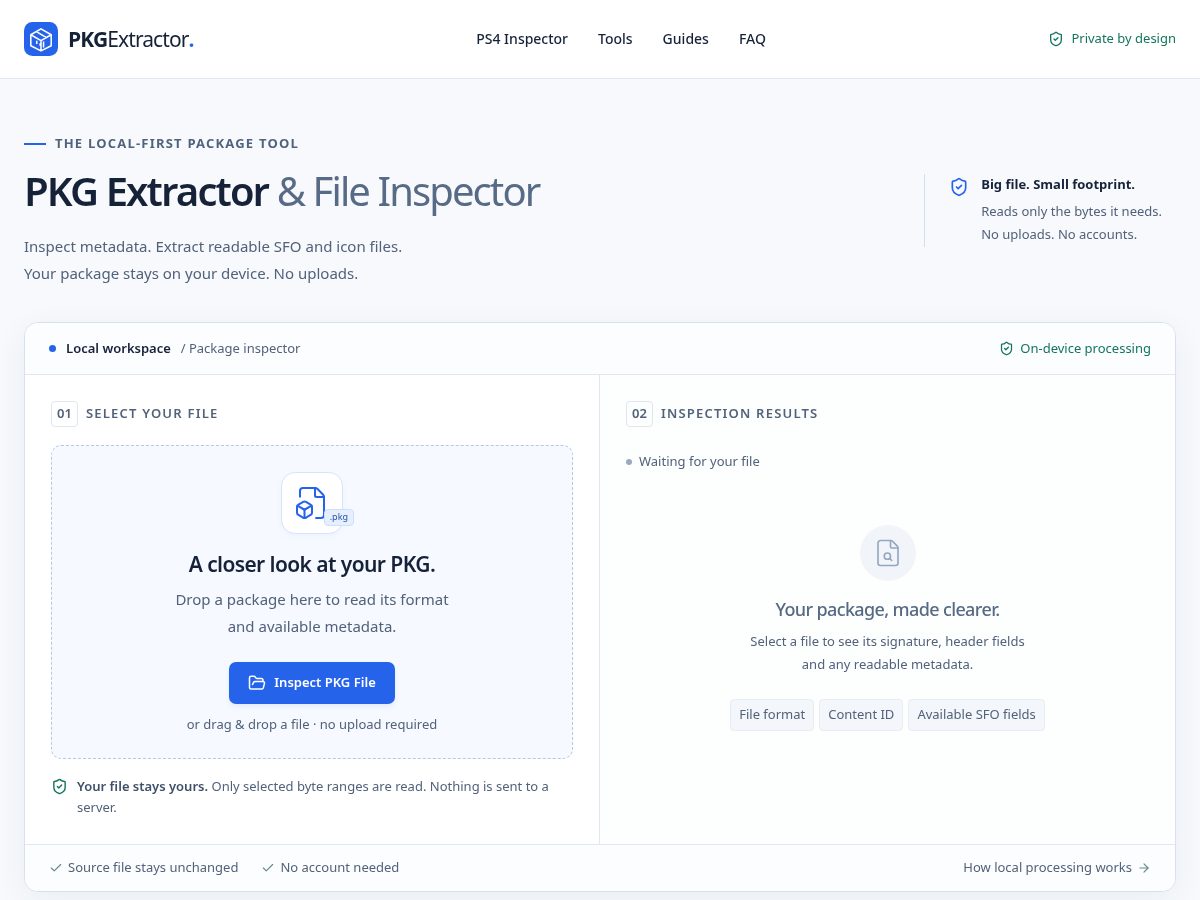The width and height of the screenshot is (1200, 900).
Task: Click the Content ID chip
Action: tap(861, 715)
